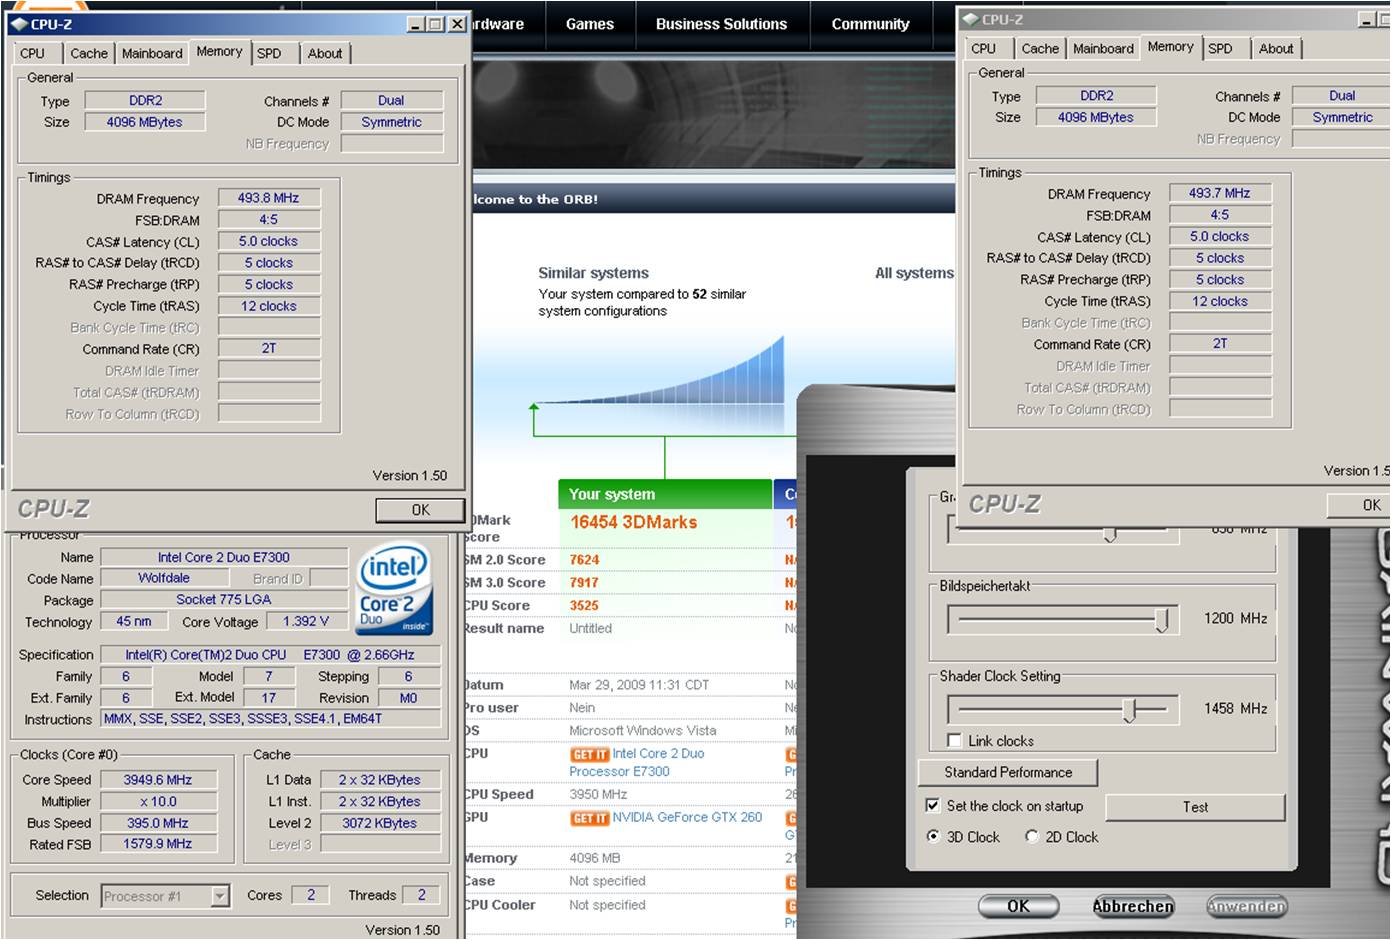Click DRAM Frequency 493.8 MHz value
Screen dimensions: 1391x940
click(269, 198)
